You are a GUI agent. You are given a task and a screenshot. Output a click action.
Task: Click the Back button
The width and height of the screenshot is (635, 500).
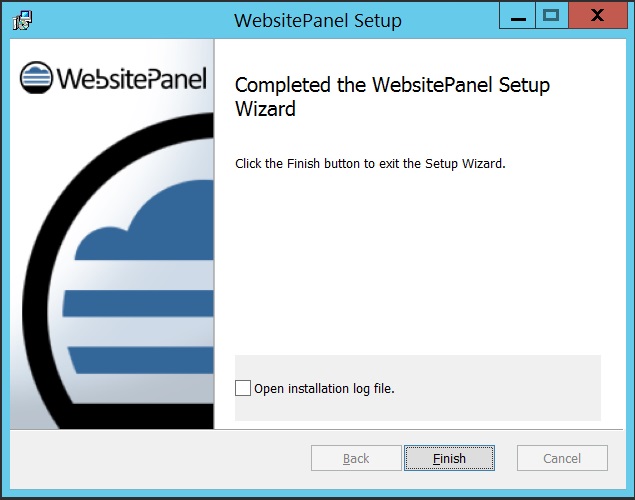pyautogui.click(x=356, y=458)
